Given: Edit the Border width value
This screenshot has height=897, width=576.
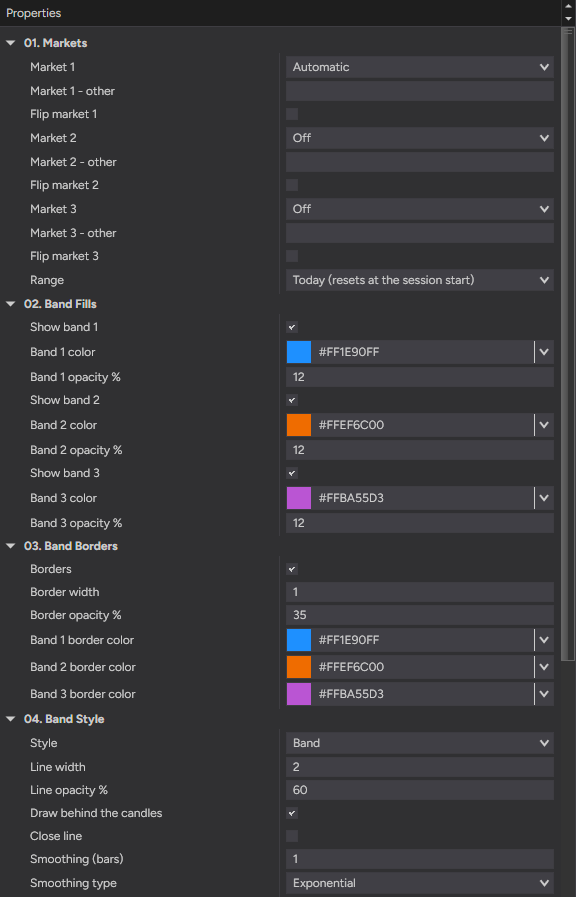Looking at the screenshot, I should pos(419,592).
